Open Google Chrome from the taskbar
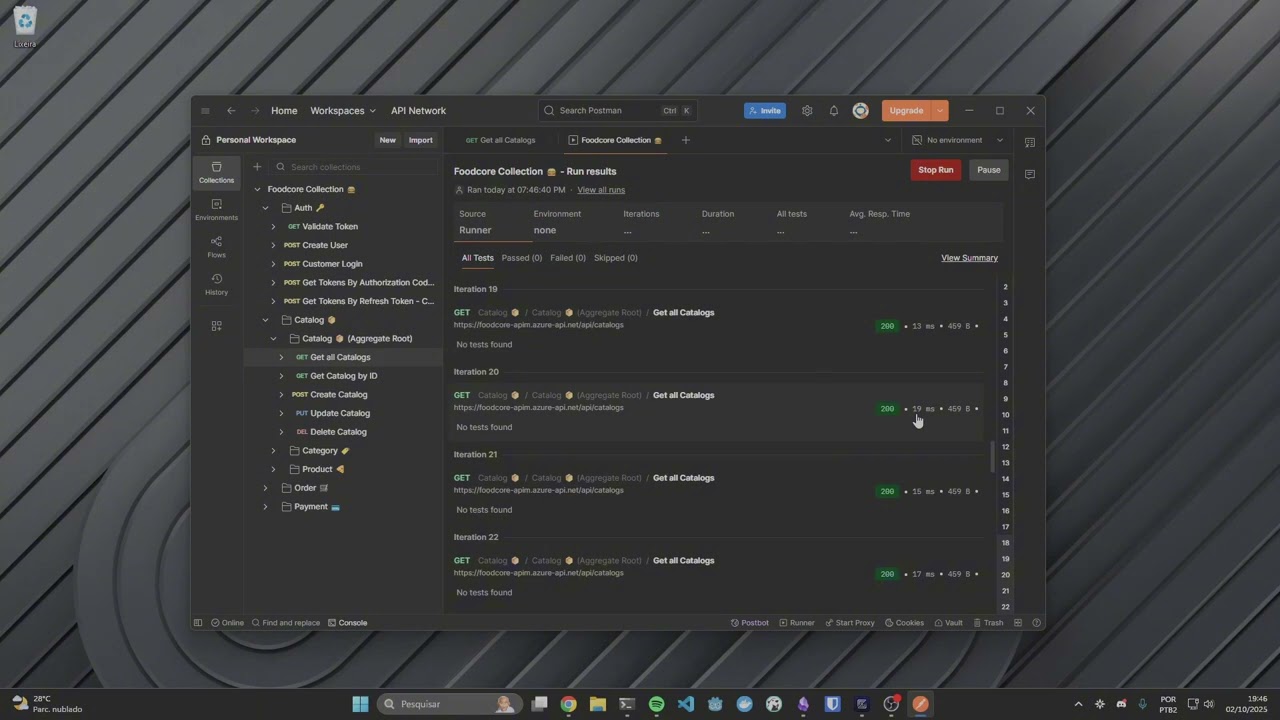Image resolution: width=1280 pixels, height=720 pixels. pyautogui.click(x=568, y=704)
